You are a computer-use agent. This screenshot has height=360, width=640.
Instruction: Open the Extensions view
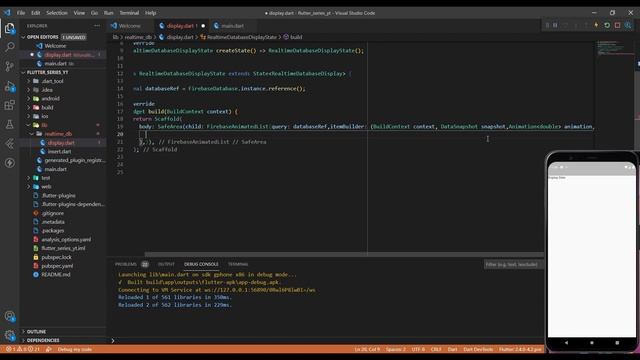pyautogui.click(x=9, y=105)
